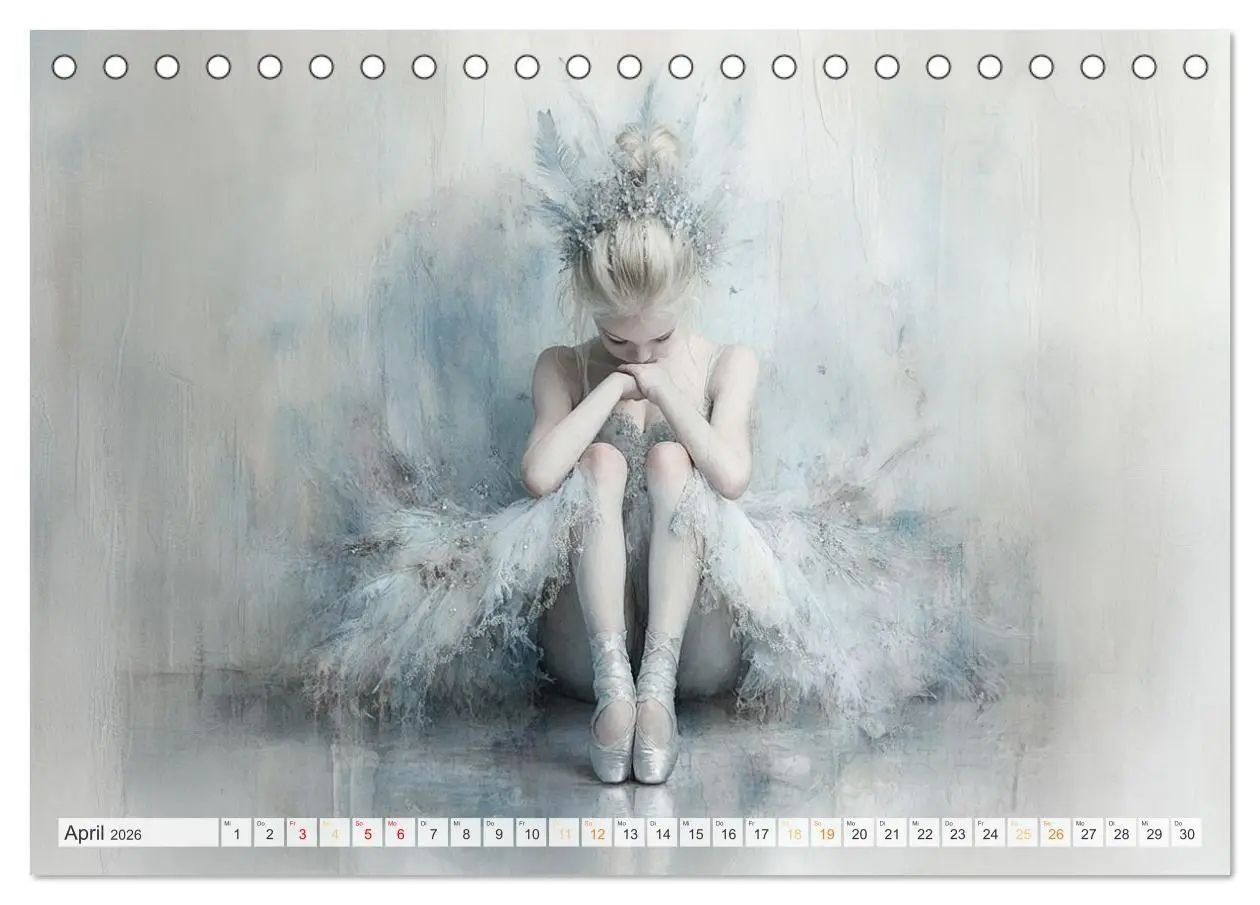The width and height of the screenshot is (1260, 905).
Task: Click day 16 (Do) cell
Action: [728, 833]
